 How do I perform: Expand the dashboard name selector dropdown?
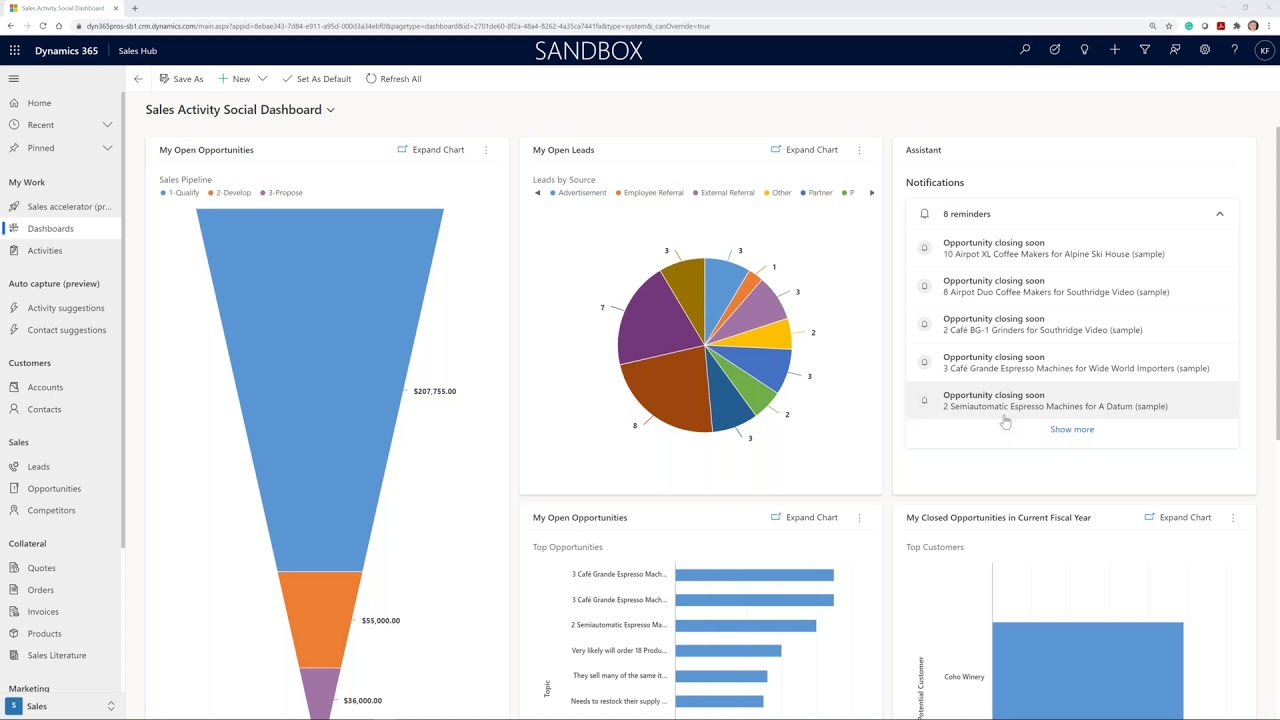(331, 110)
